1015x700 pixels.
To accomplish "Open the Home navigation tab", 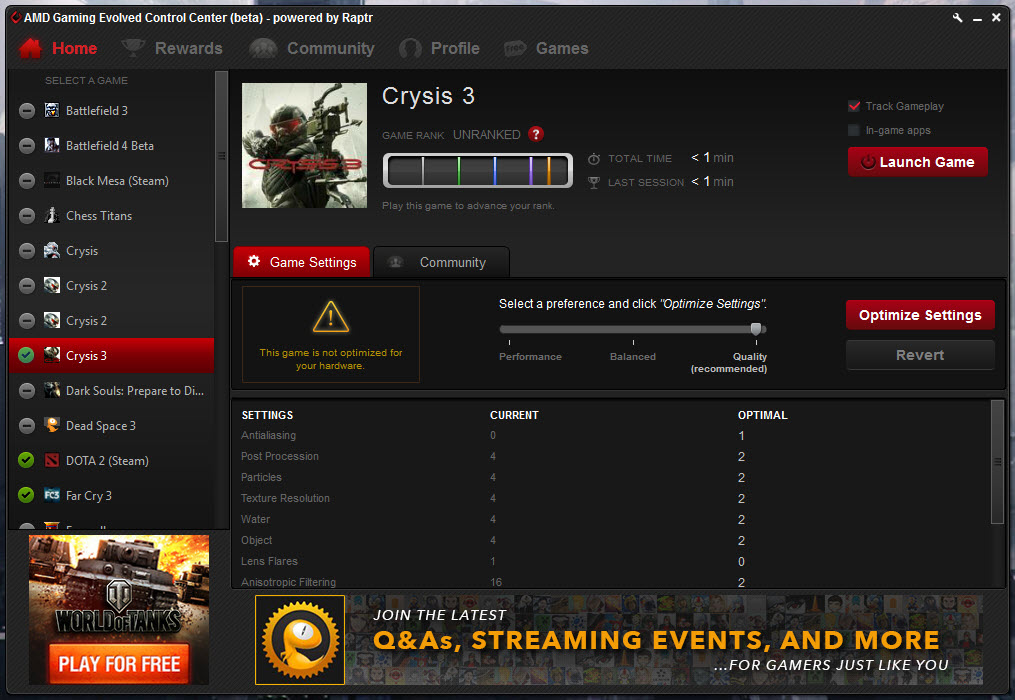I will pyautogui.click(x=58, y=49).
